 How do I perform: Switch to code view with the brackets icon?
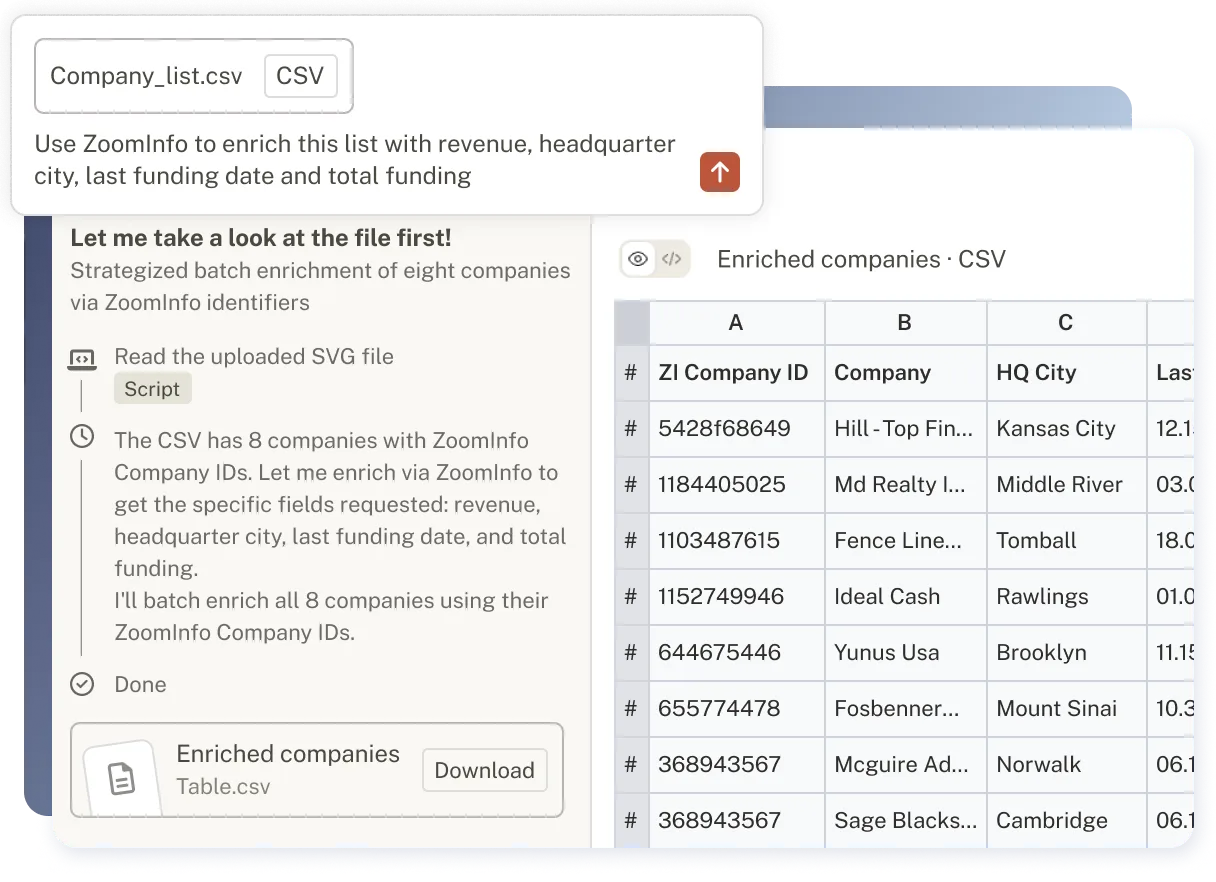[x=672, y=260]
